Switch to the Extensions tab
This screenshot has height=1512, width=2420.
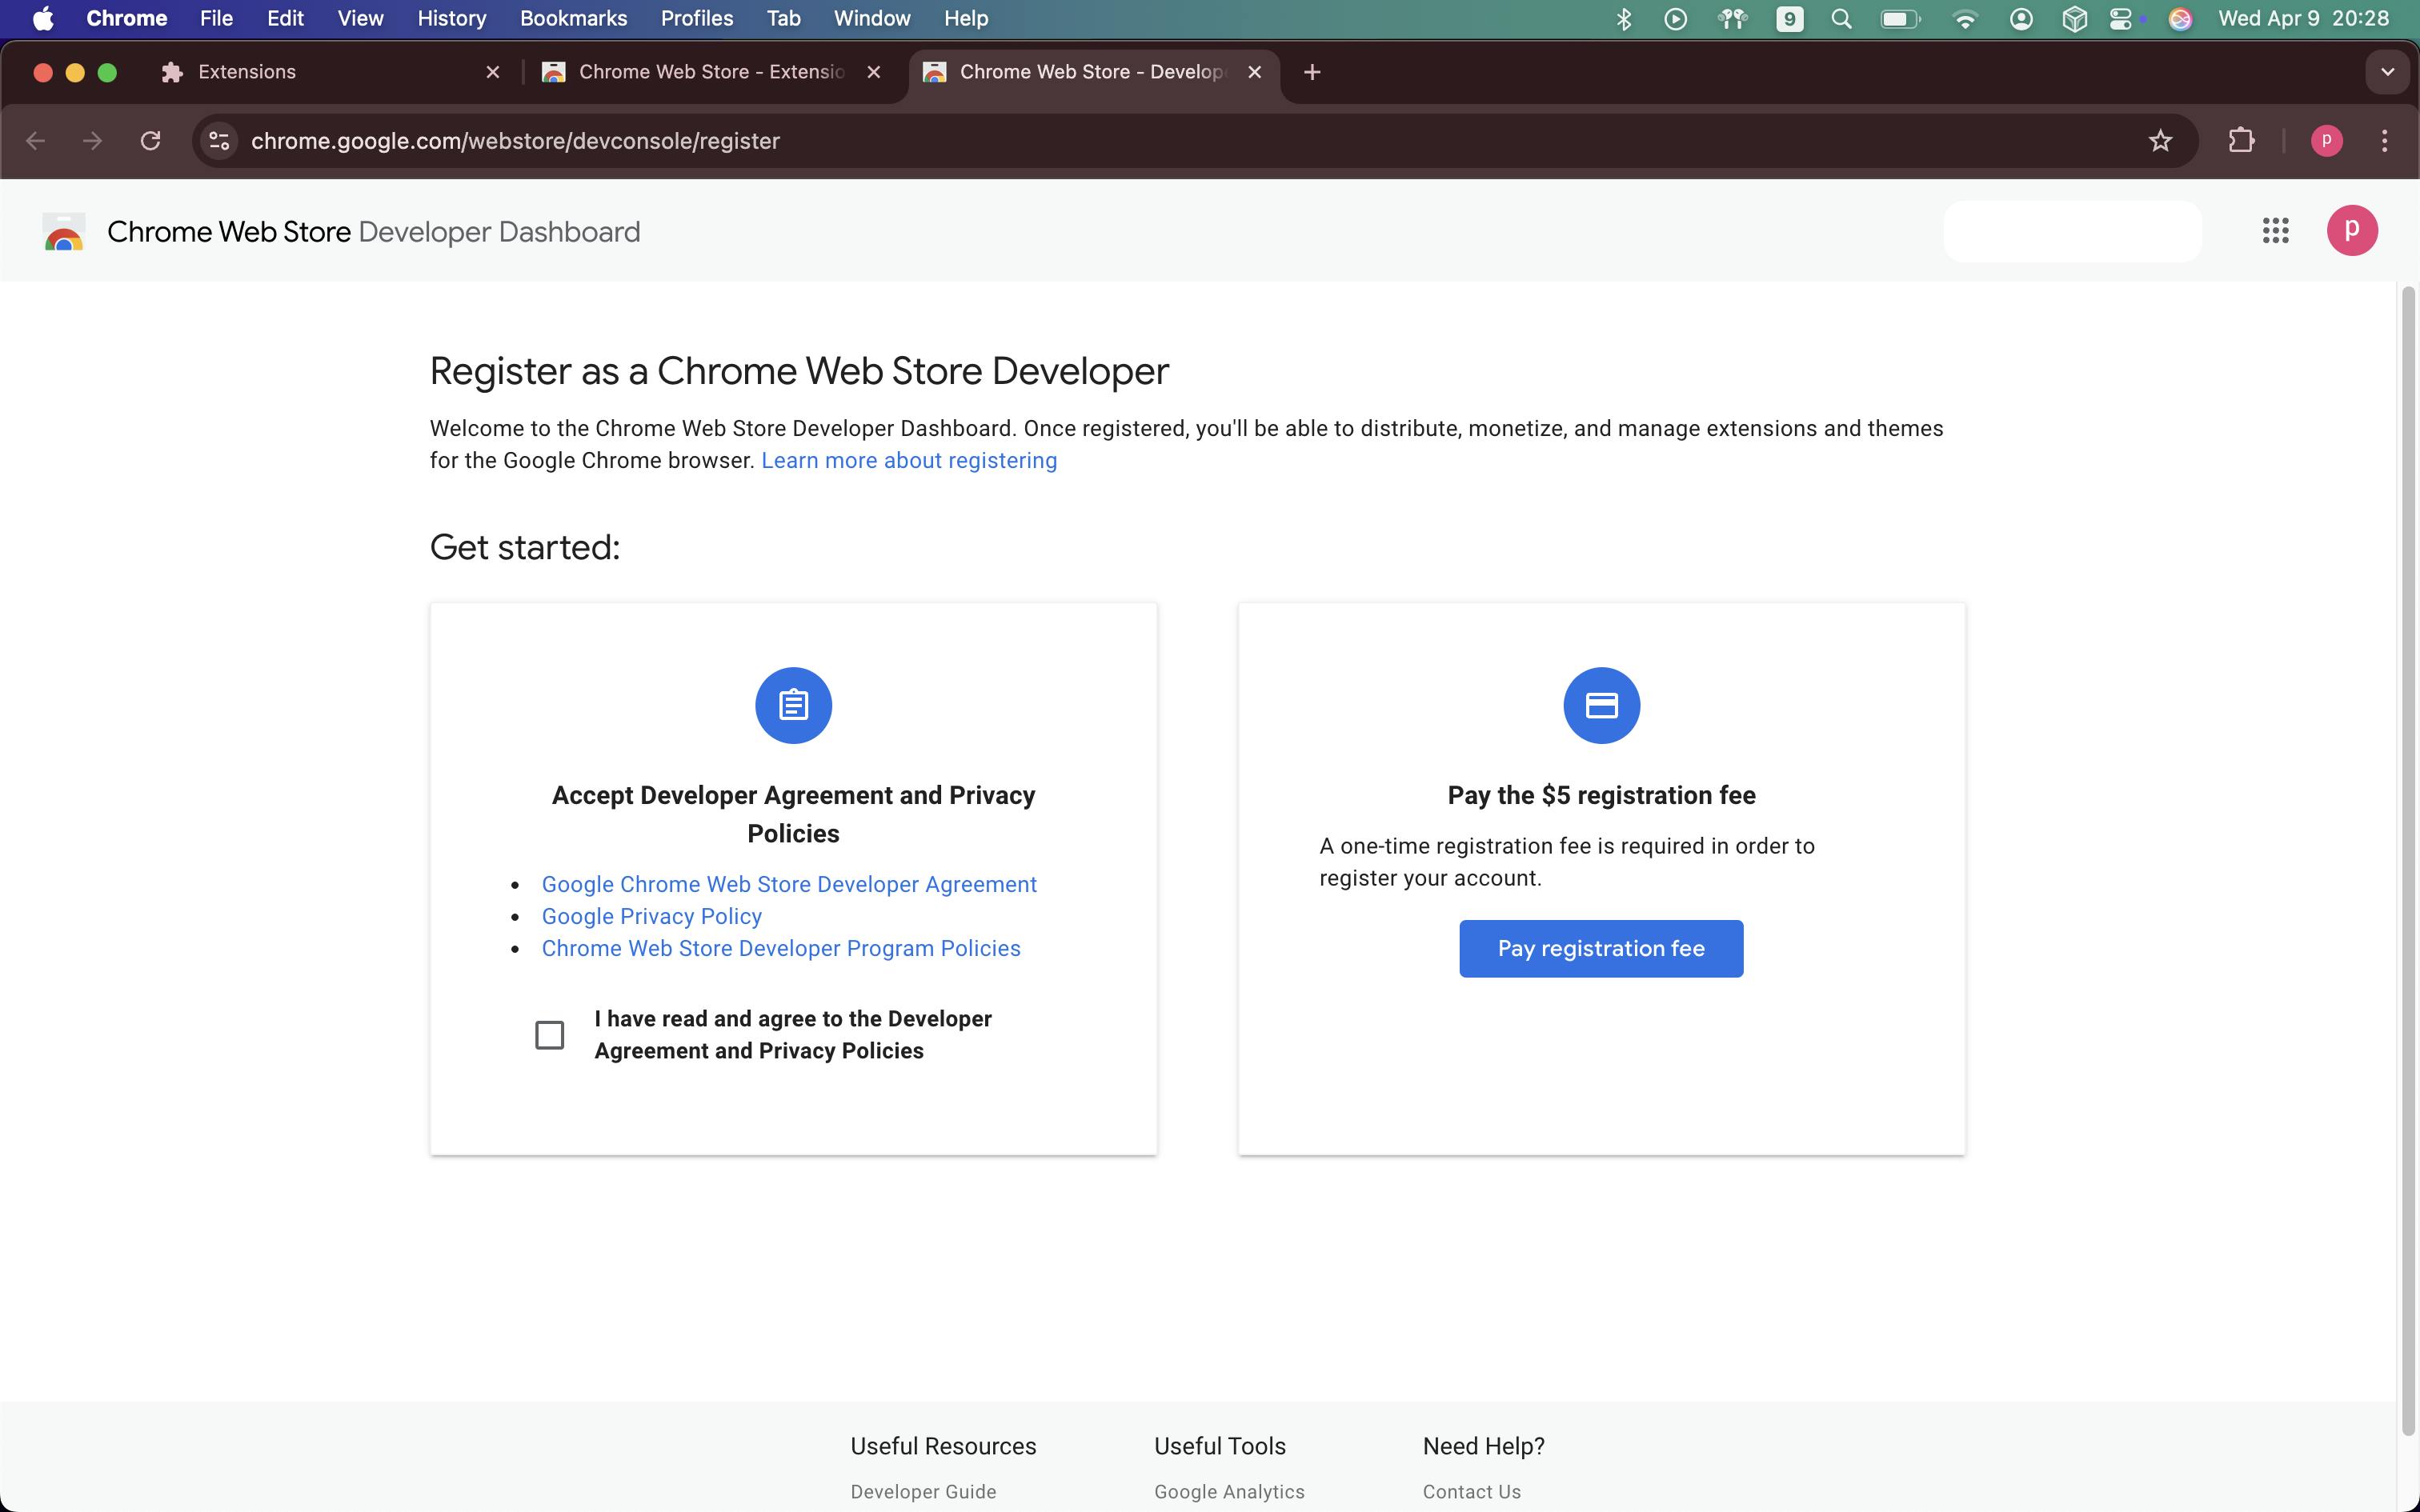(247, 72)
